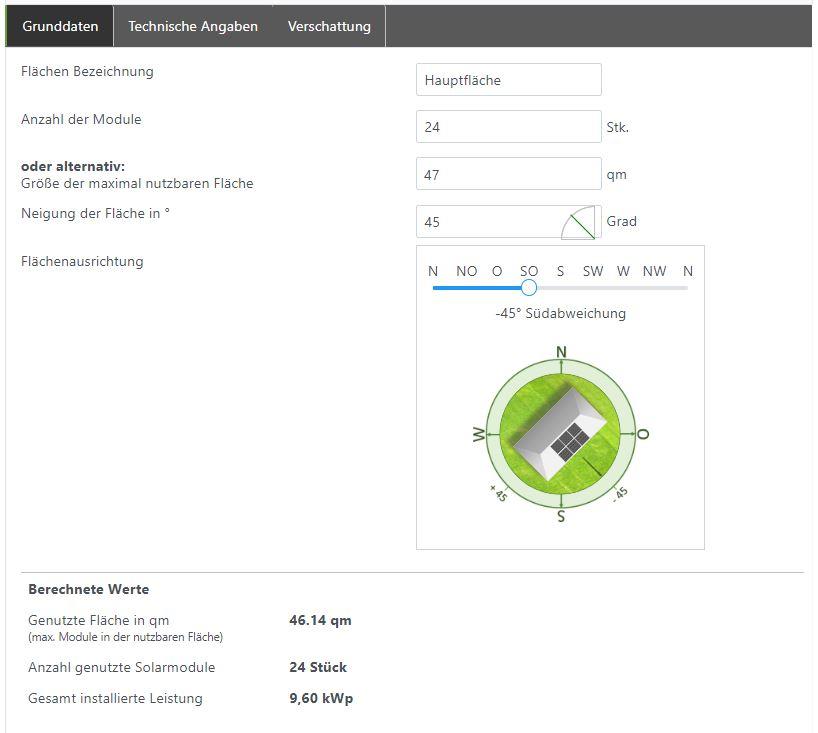Set orientation slider to SW
Screen dimensions: 818x733
593,288
